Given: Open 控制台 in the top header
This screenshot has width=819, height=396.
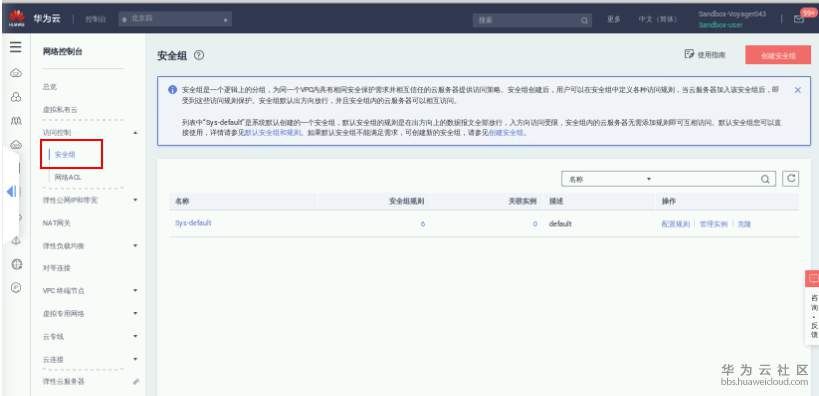Looking at the screenshot, I should coord(96,19).
